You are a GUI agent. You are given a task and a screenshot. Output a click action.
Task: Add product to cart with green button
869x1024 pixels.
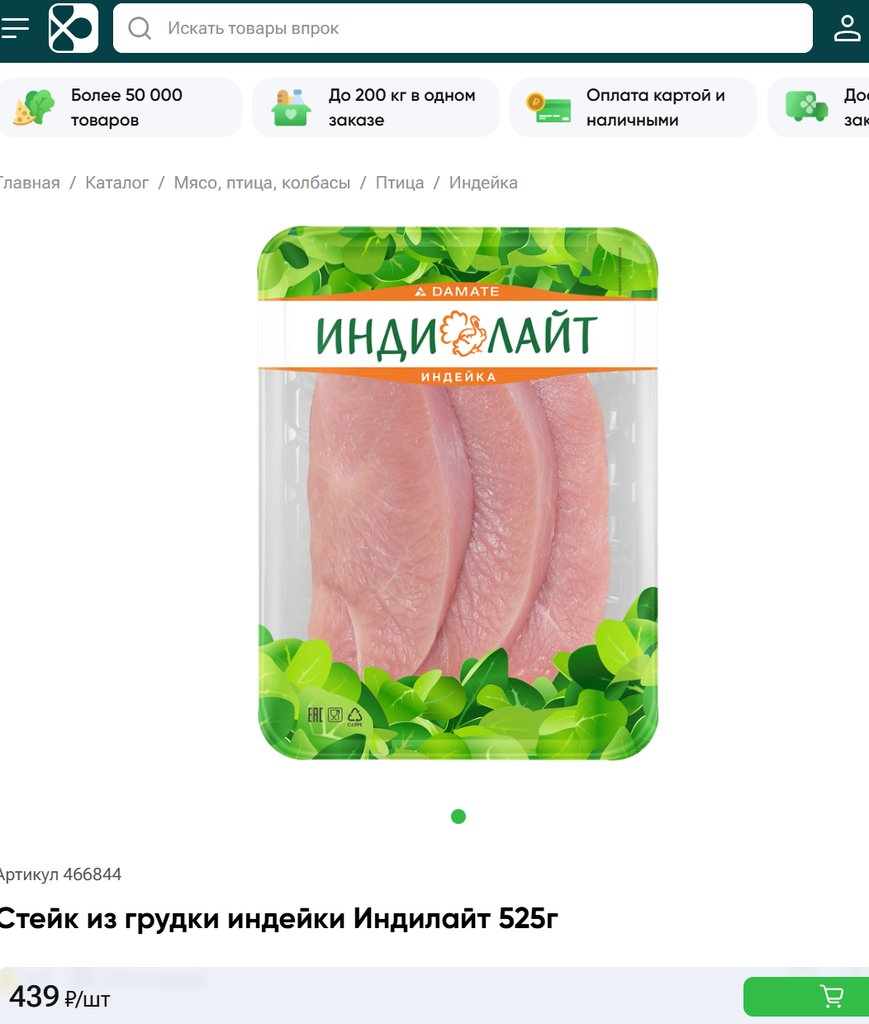pos(806,997)
